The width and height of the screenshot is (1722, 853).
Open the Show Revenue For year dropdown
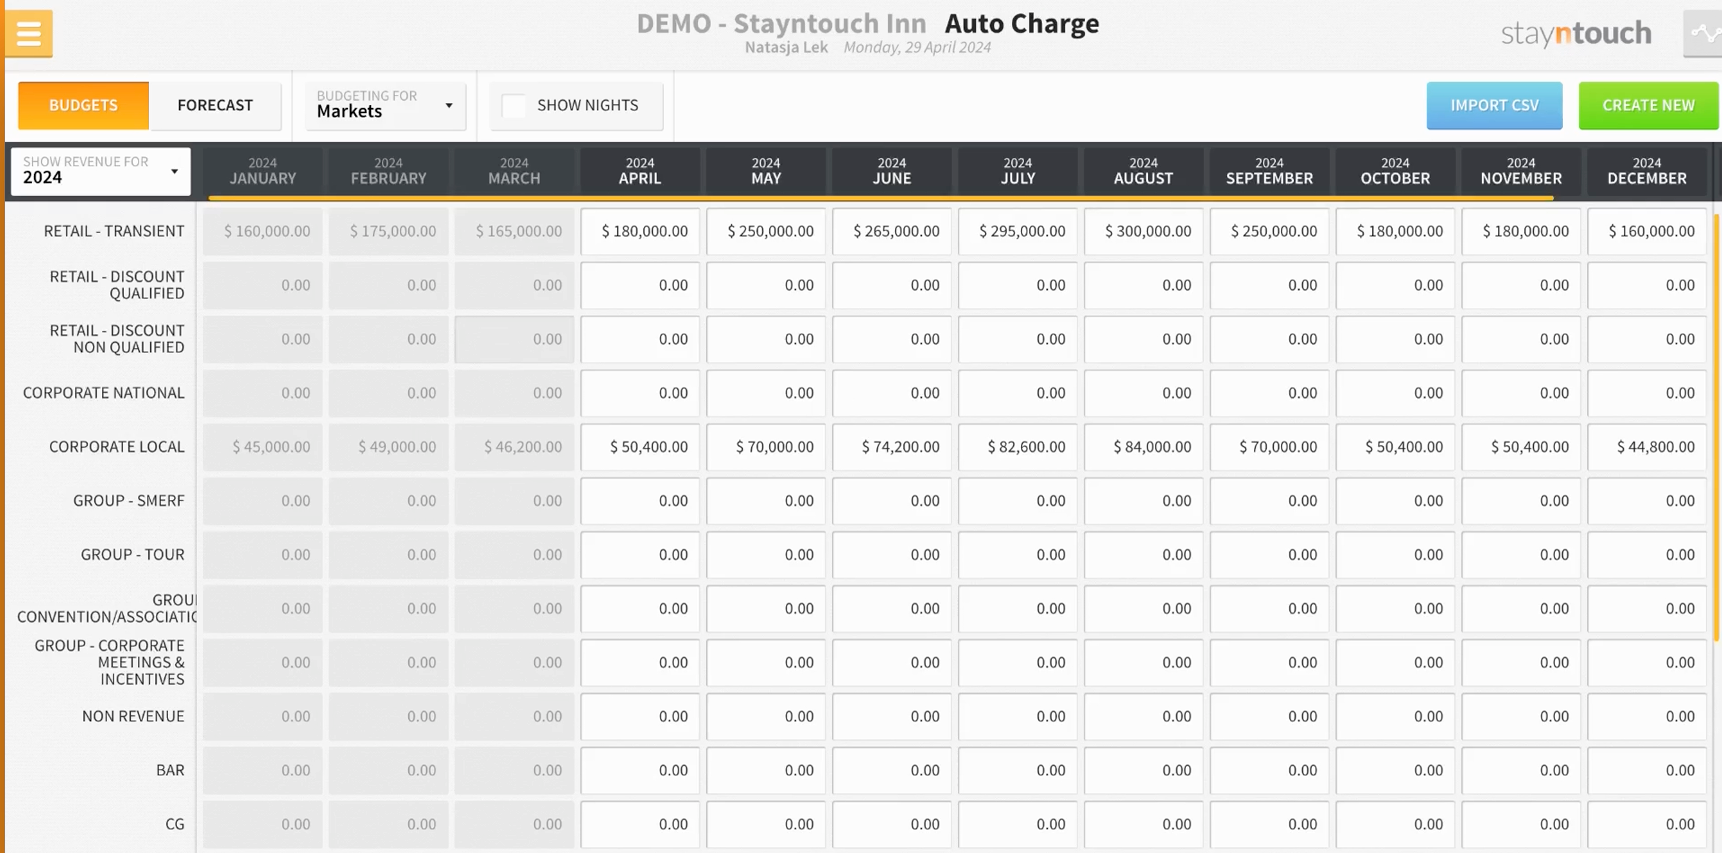point(100,171)
